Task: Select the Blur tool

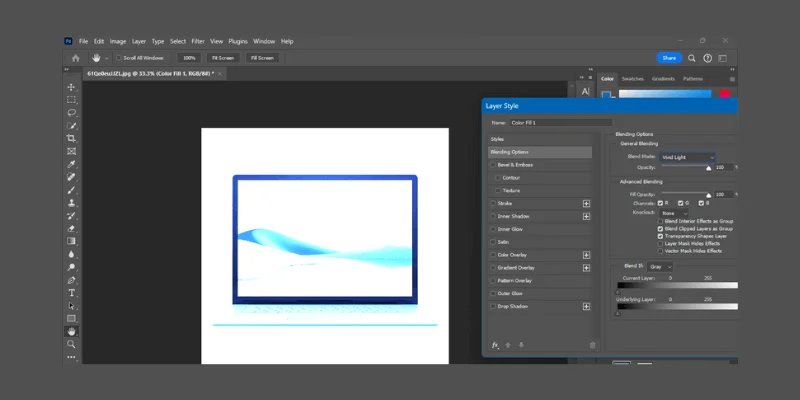Action: [71, 254]
